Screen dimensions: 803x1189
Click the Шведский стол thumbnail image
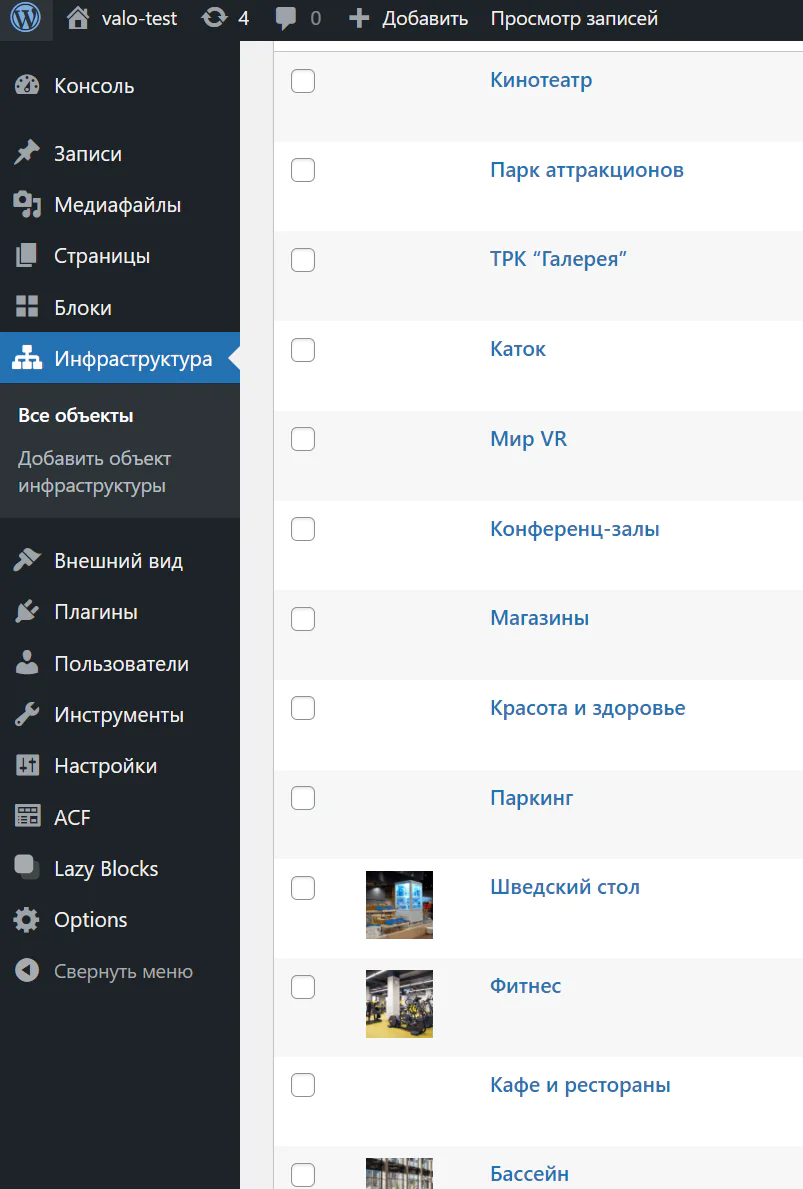(x=400, y=905)
